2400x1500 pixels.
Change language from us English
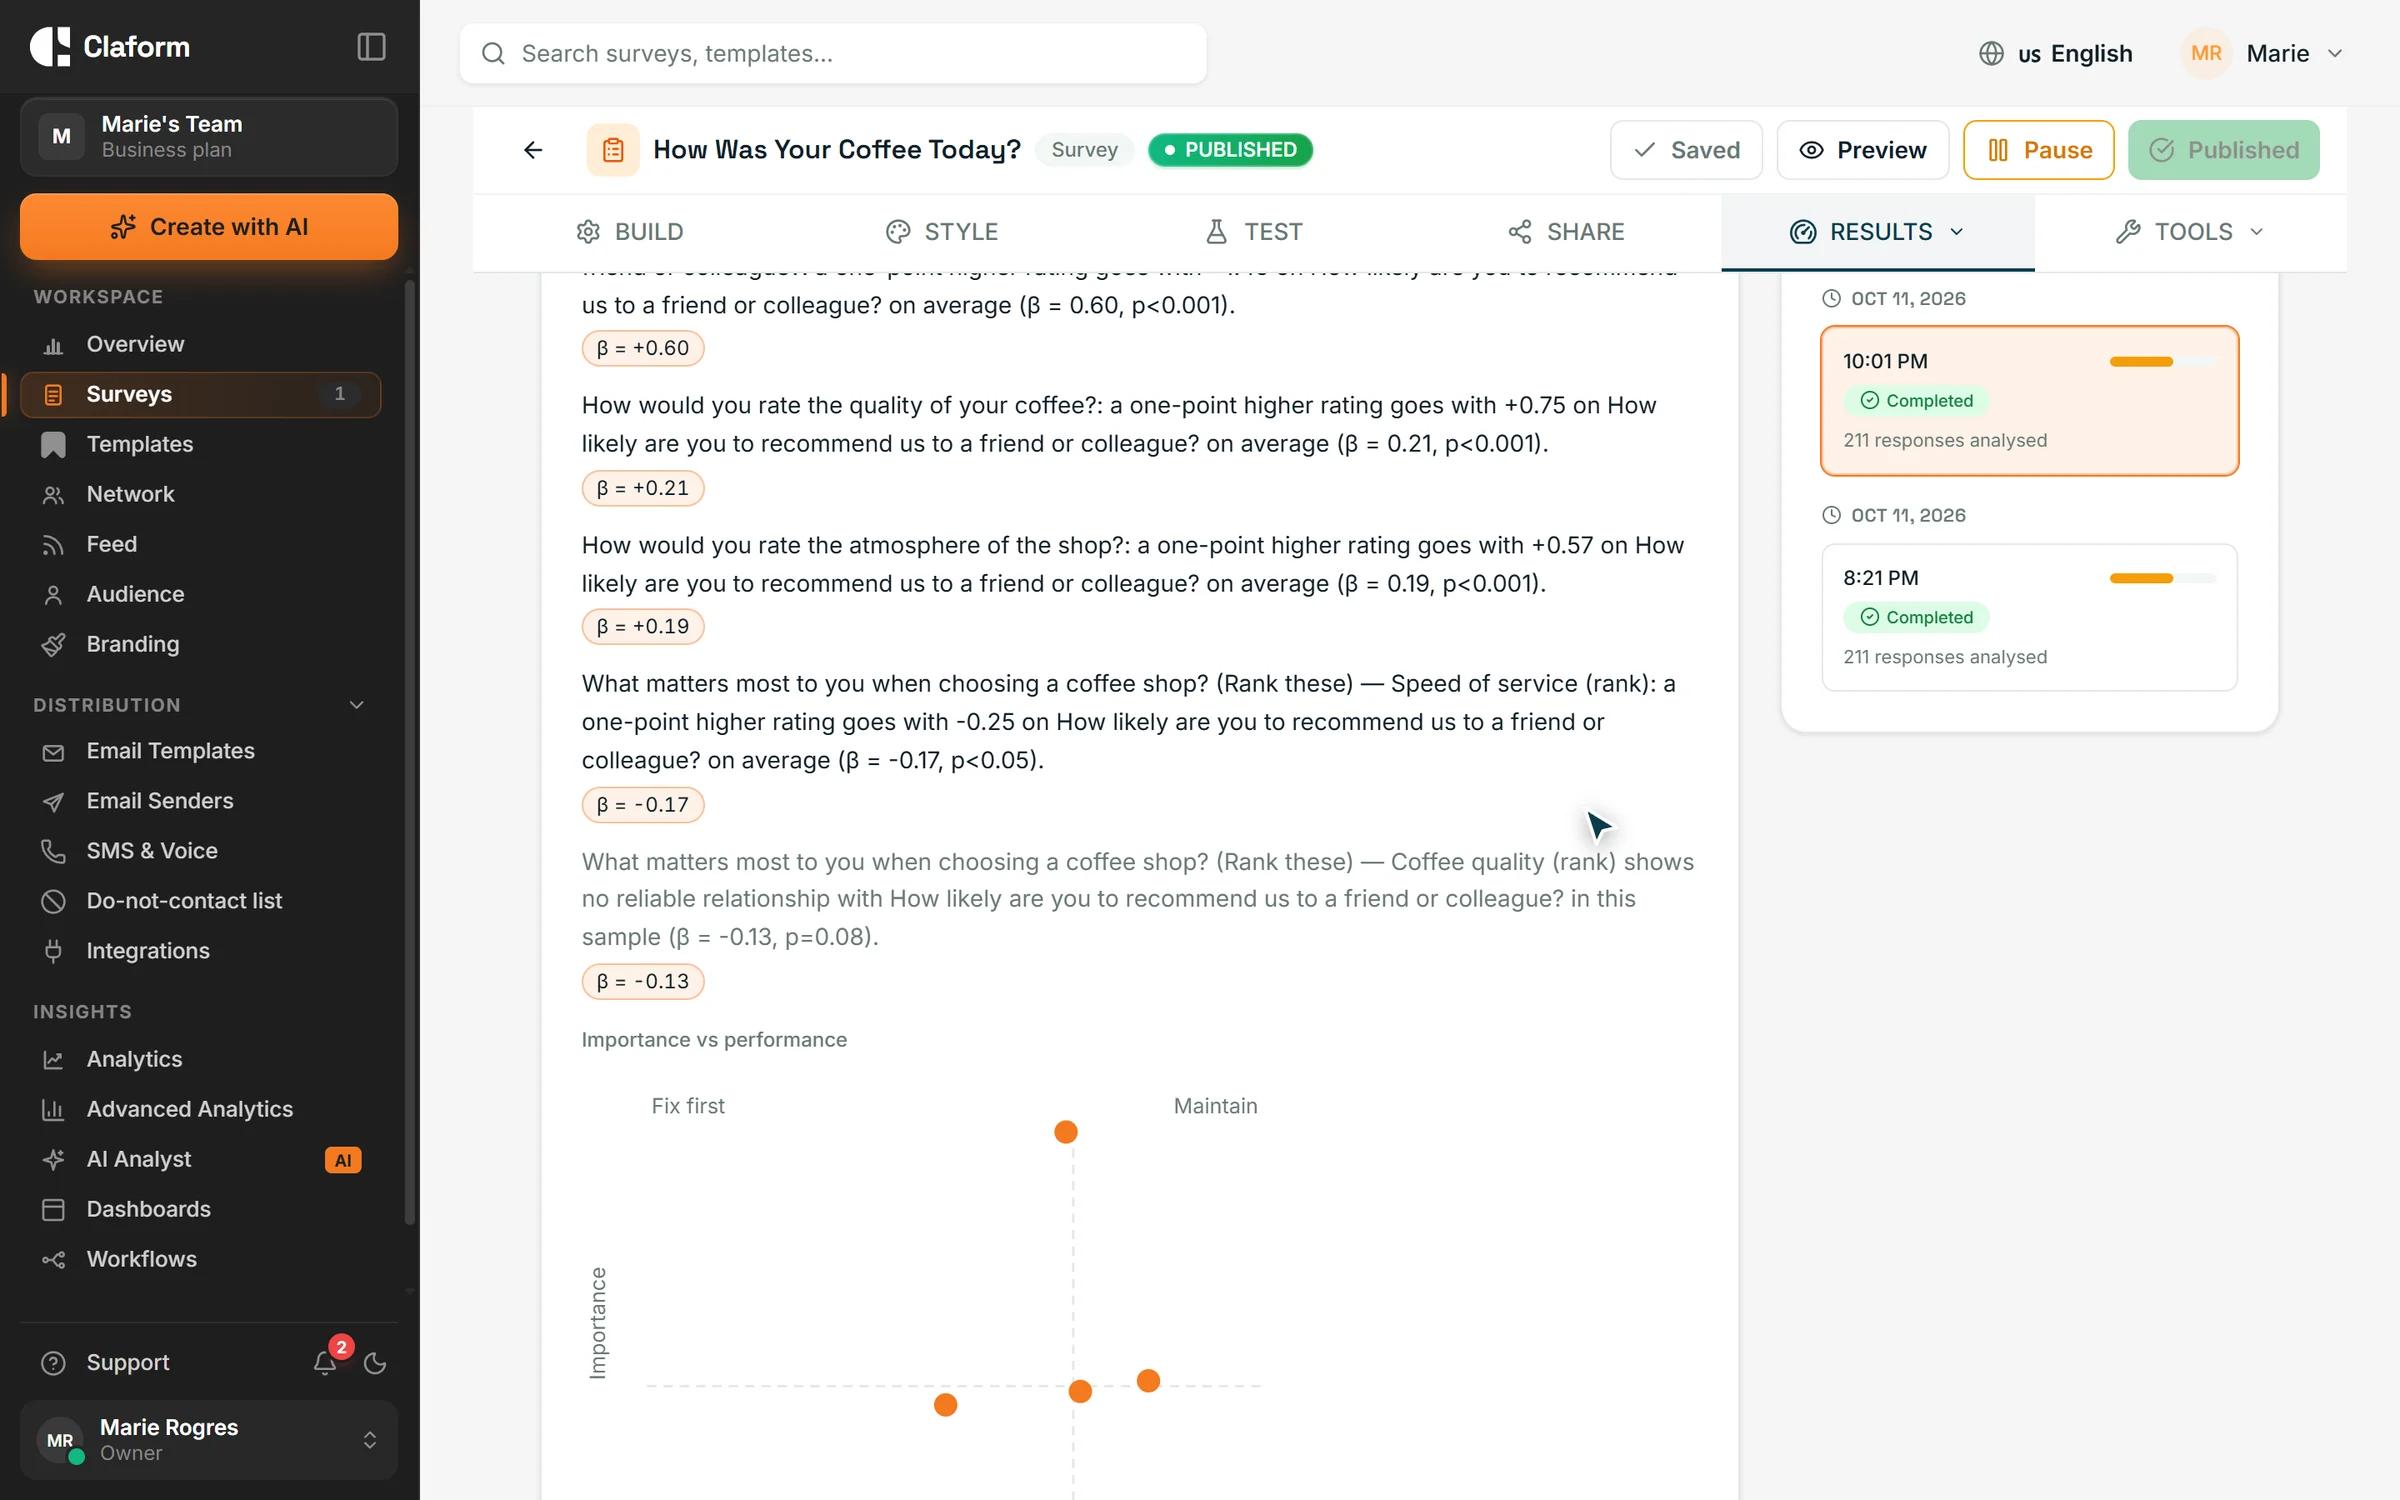tap(2055, 54)
